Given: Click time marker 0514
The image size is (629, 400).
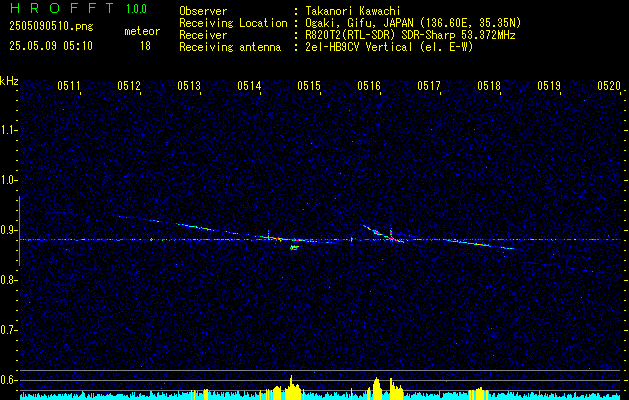Looking at the screenshot, I should coord(249,86).
